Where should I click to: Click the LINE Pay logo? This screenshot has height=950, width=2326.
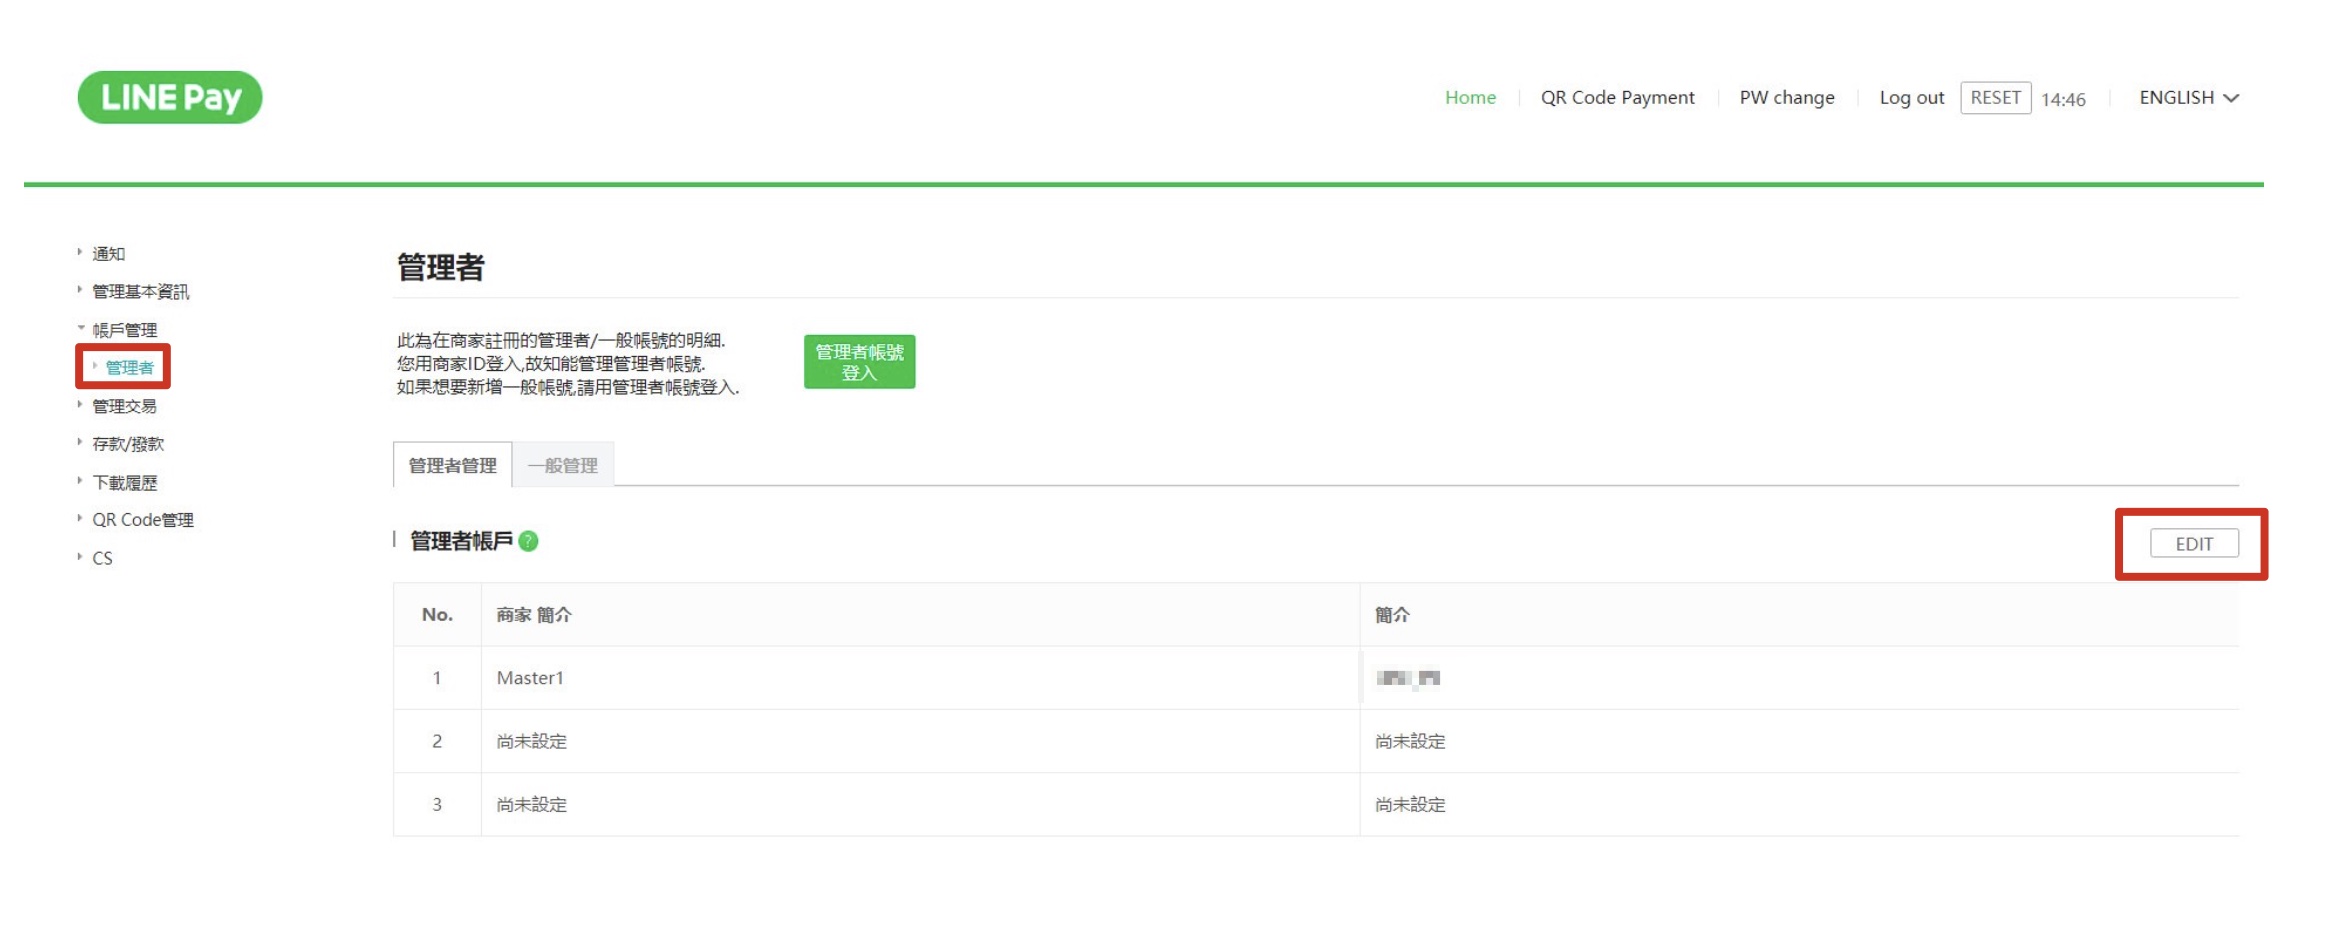click(x=170, y=97)
